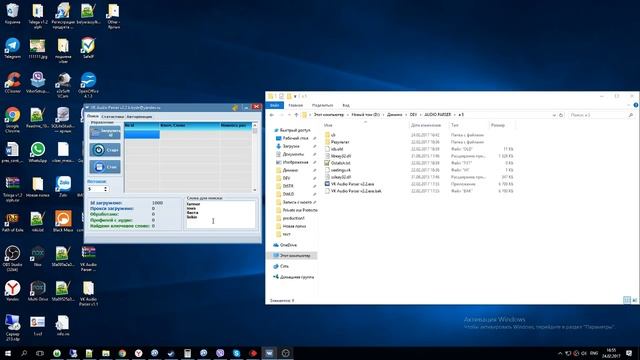
Task: Open the Главная ribbon tab in File Explorer
Action: pyautogui.click(x=296, y=105)
